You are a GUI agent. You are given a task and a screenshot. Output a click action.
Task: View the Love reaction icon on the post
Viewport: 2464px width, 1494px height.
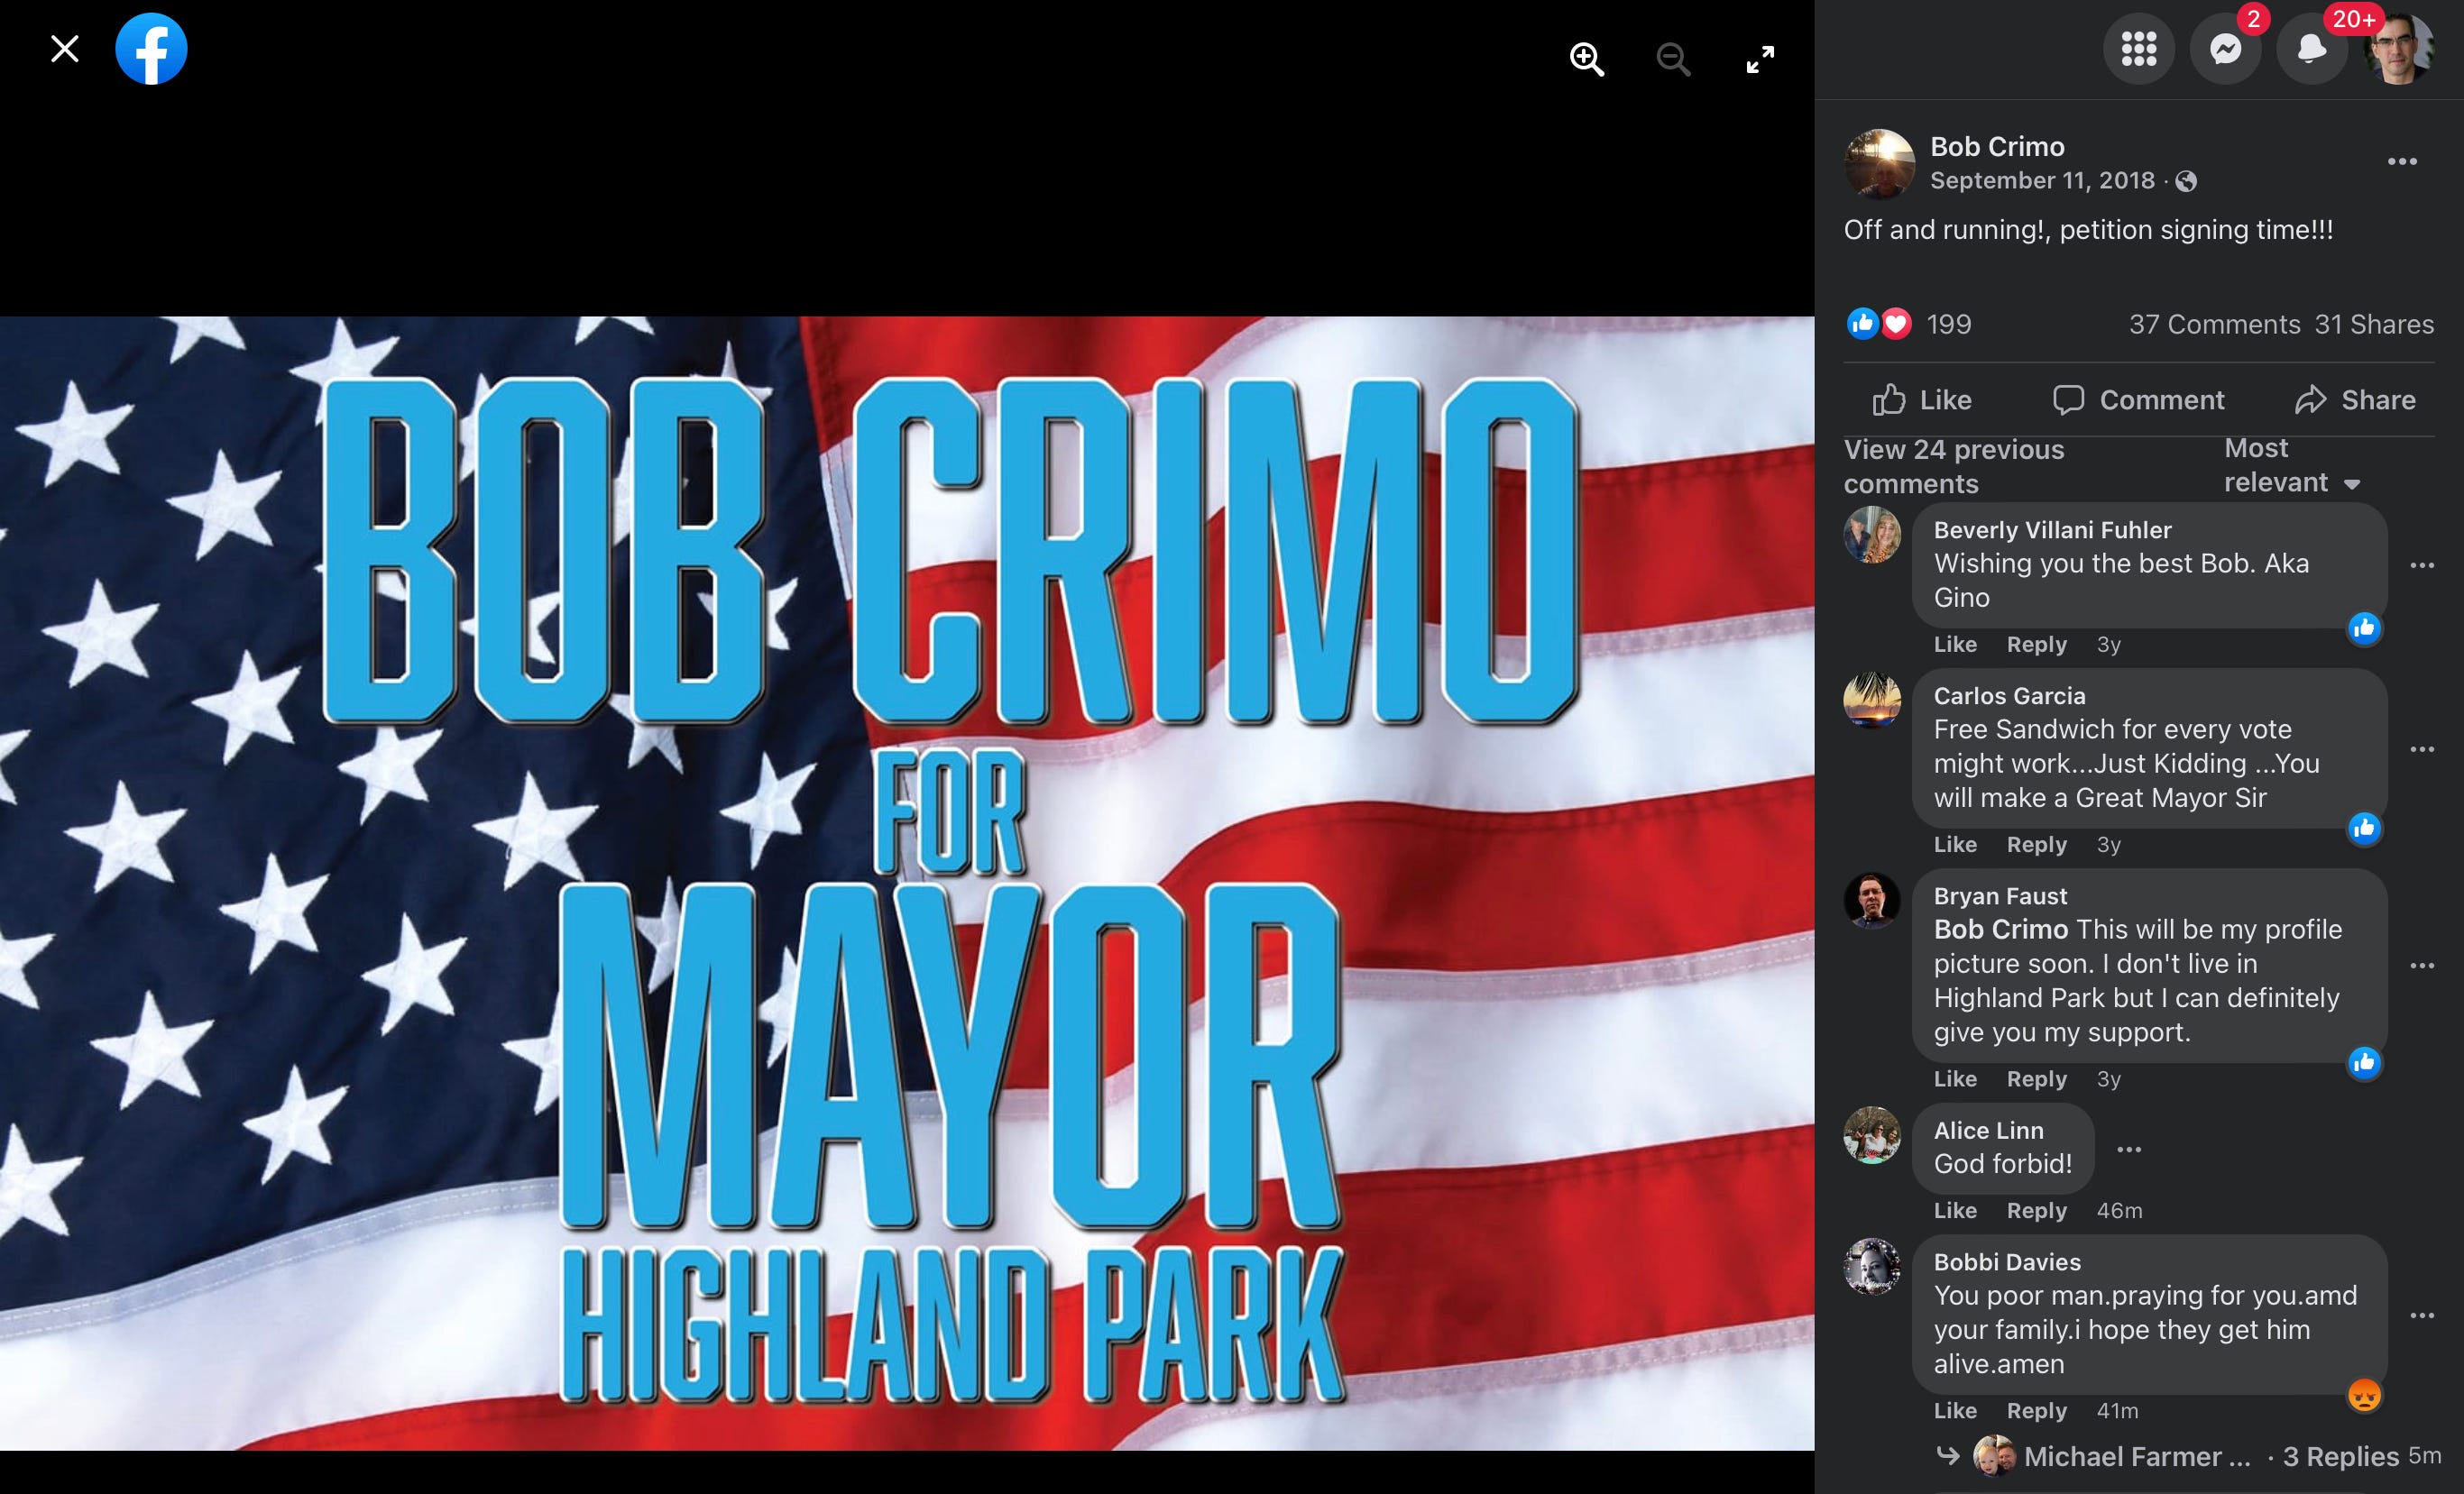pos(1895,324)
